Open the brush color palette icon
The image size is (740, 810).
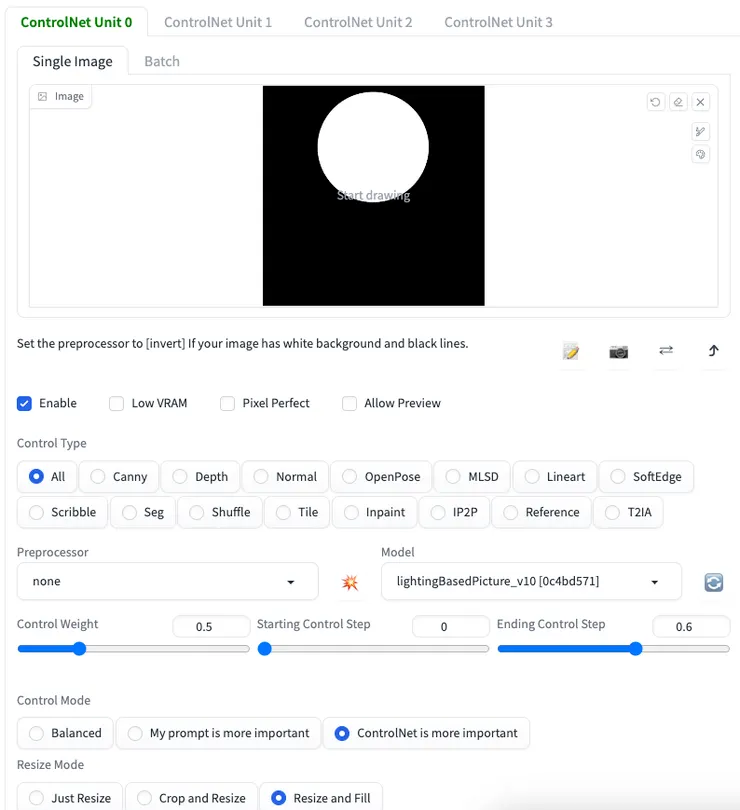pos(700,154)
